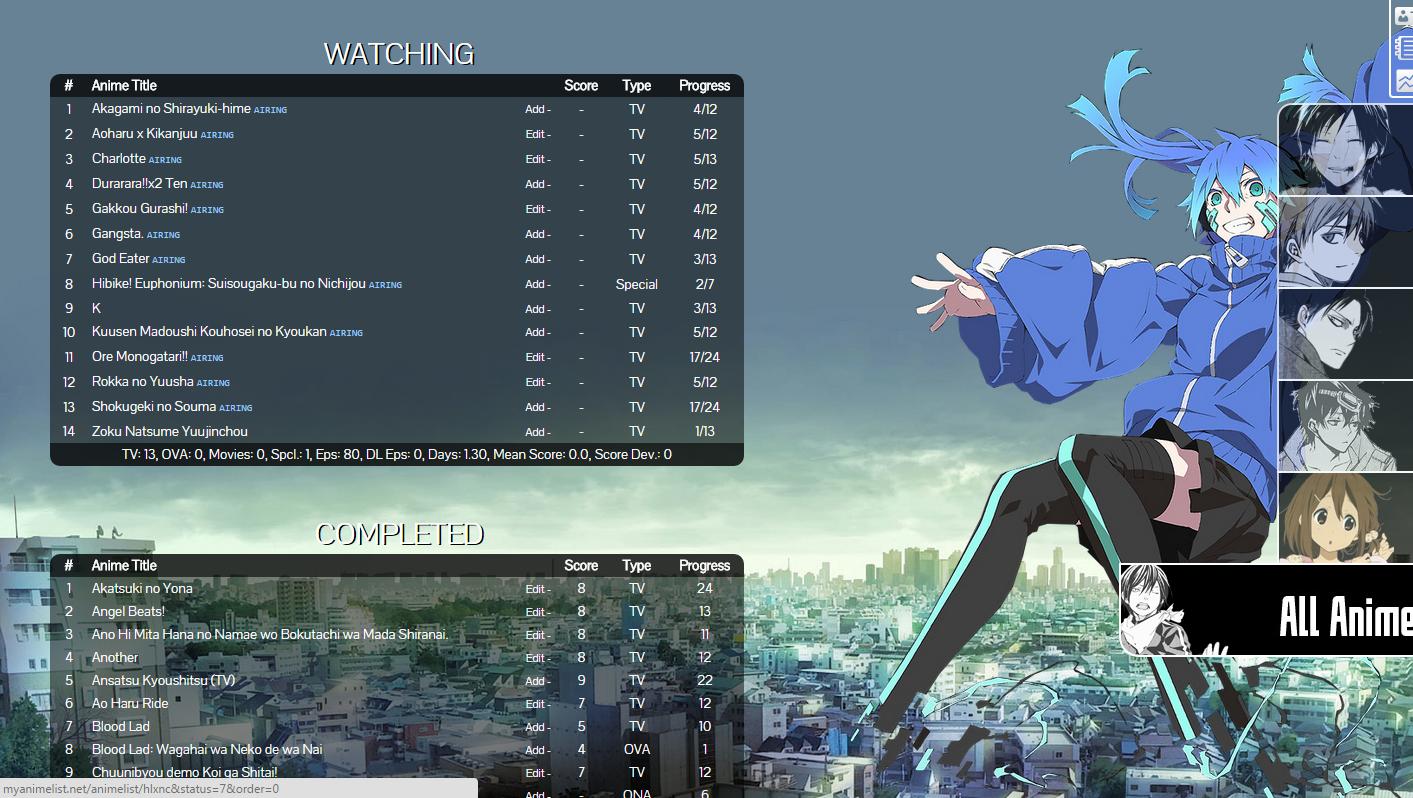1413x798 pixels.
Task: Click Edit for Another
Action: pos(535,658)
